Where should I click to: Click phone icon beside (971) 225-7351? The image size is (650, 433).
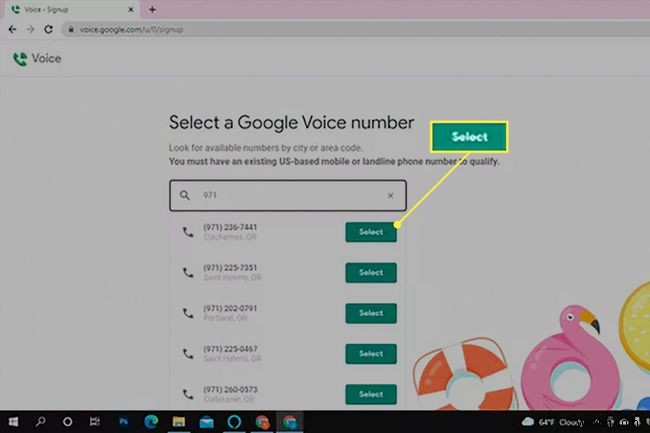point(188,273)
